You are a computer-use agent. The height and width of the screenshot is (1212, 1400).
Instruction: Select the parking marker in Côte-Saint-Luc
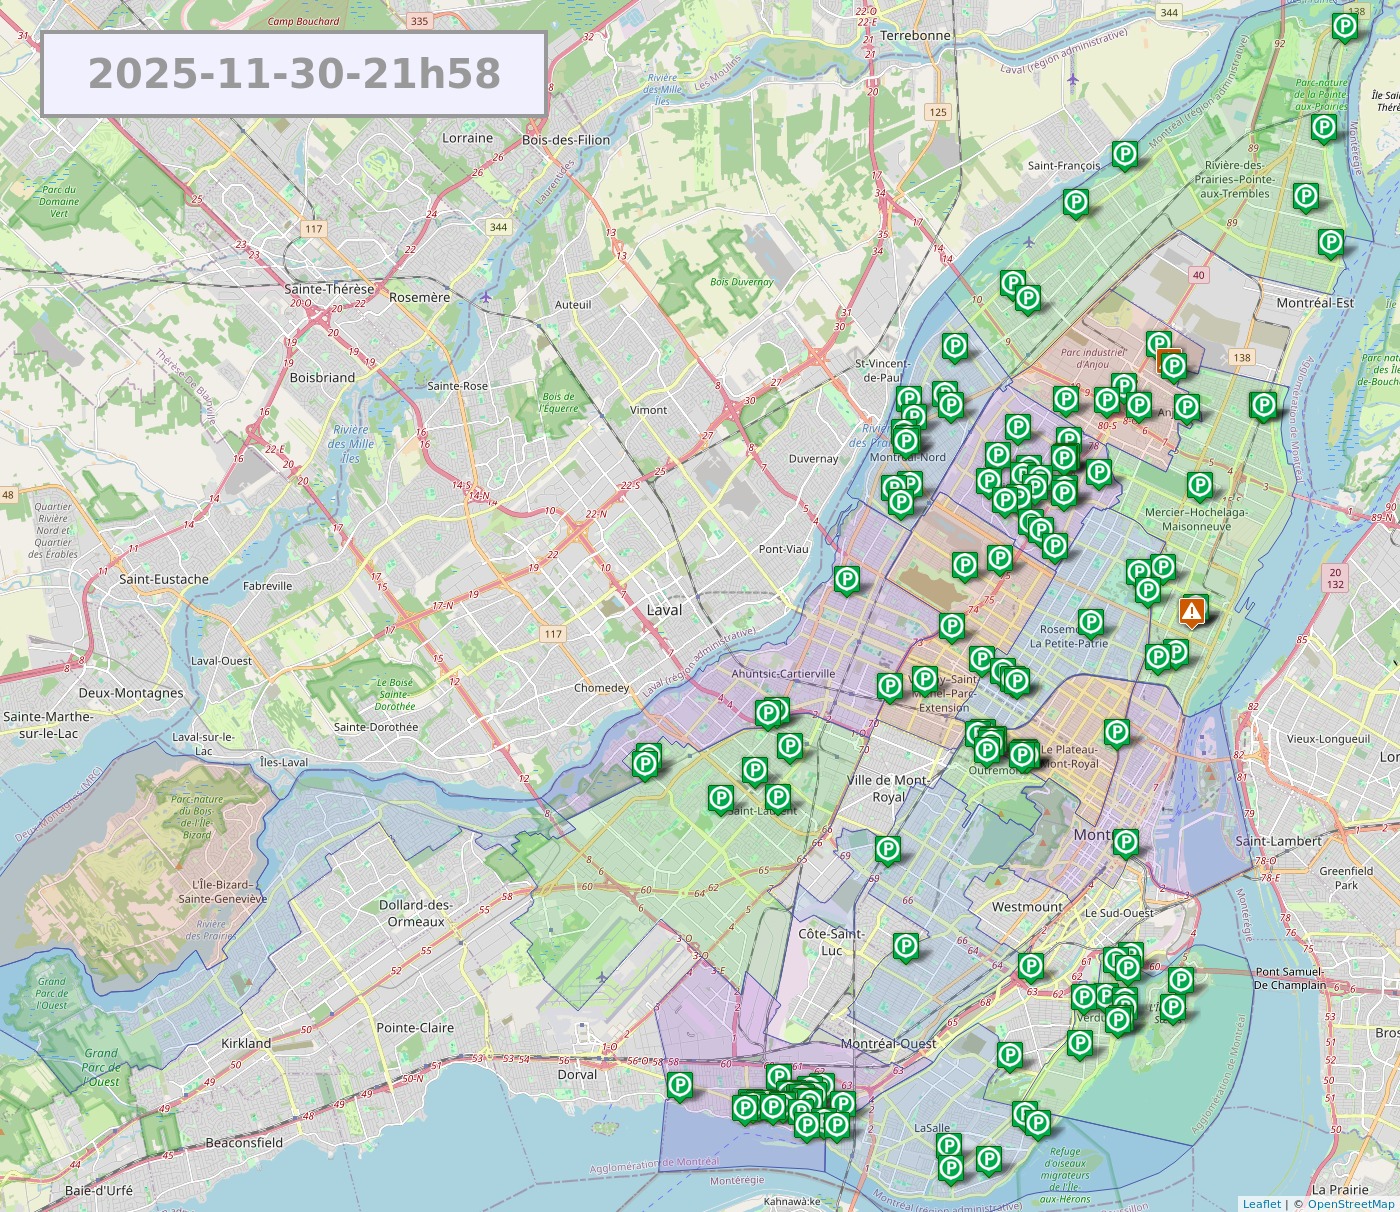point(906,946)
